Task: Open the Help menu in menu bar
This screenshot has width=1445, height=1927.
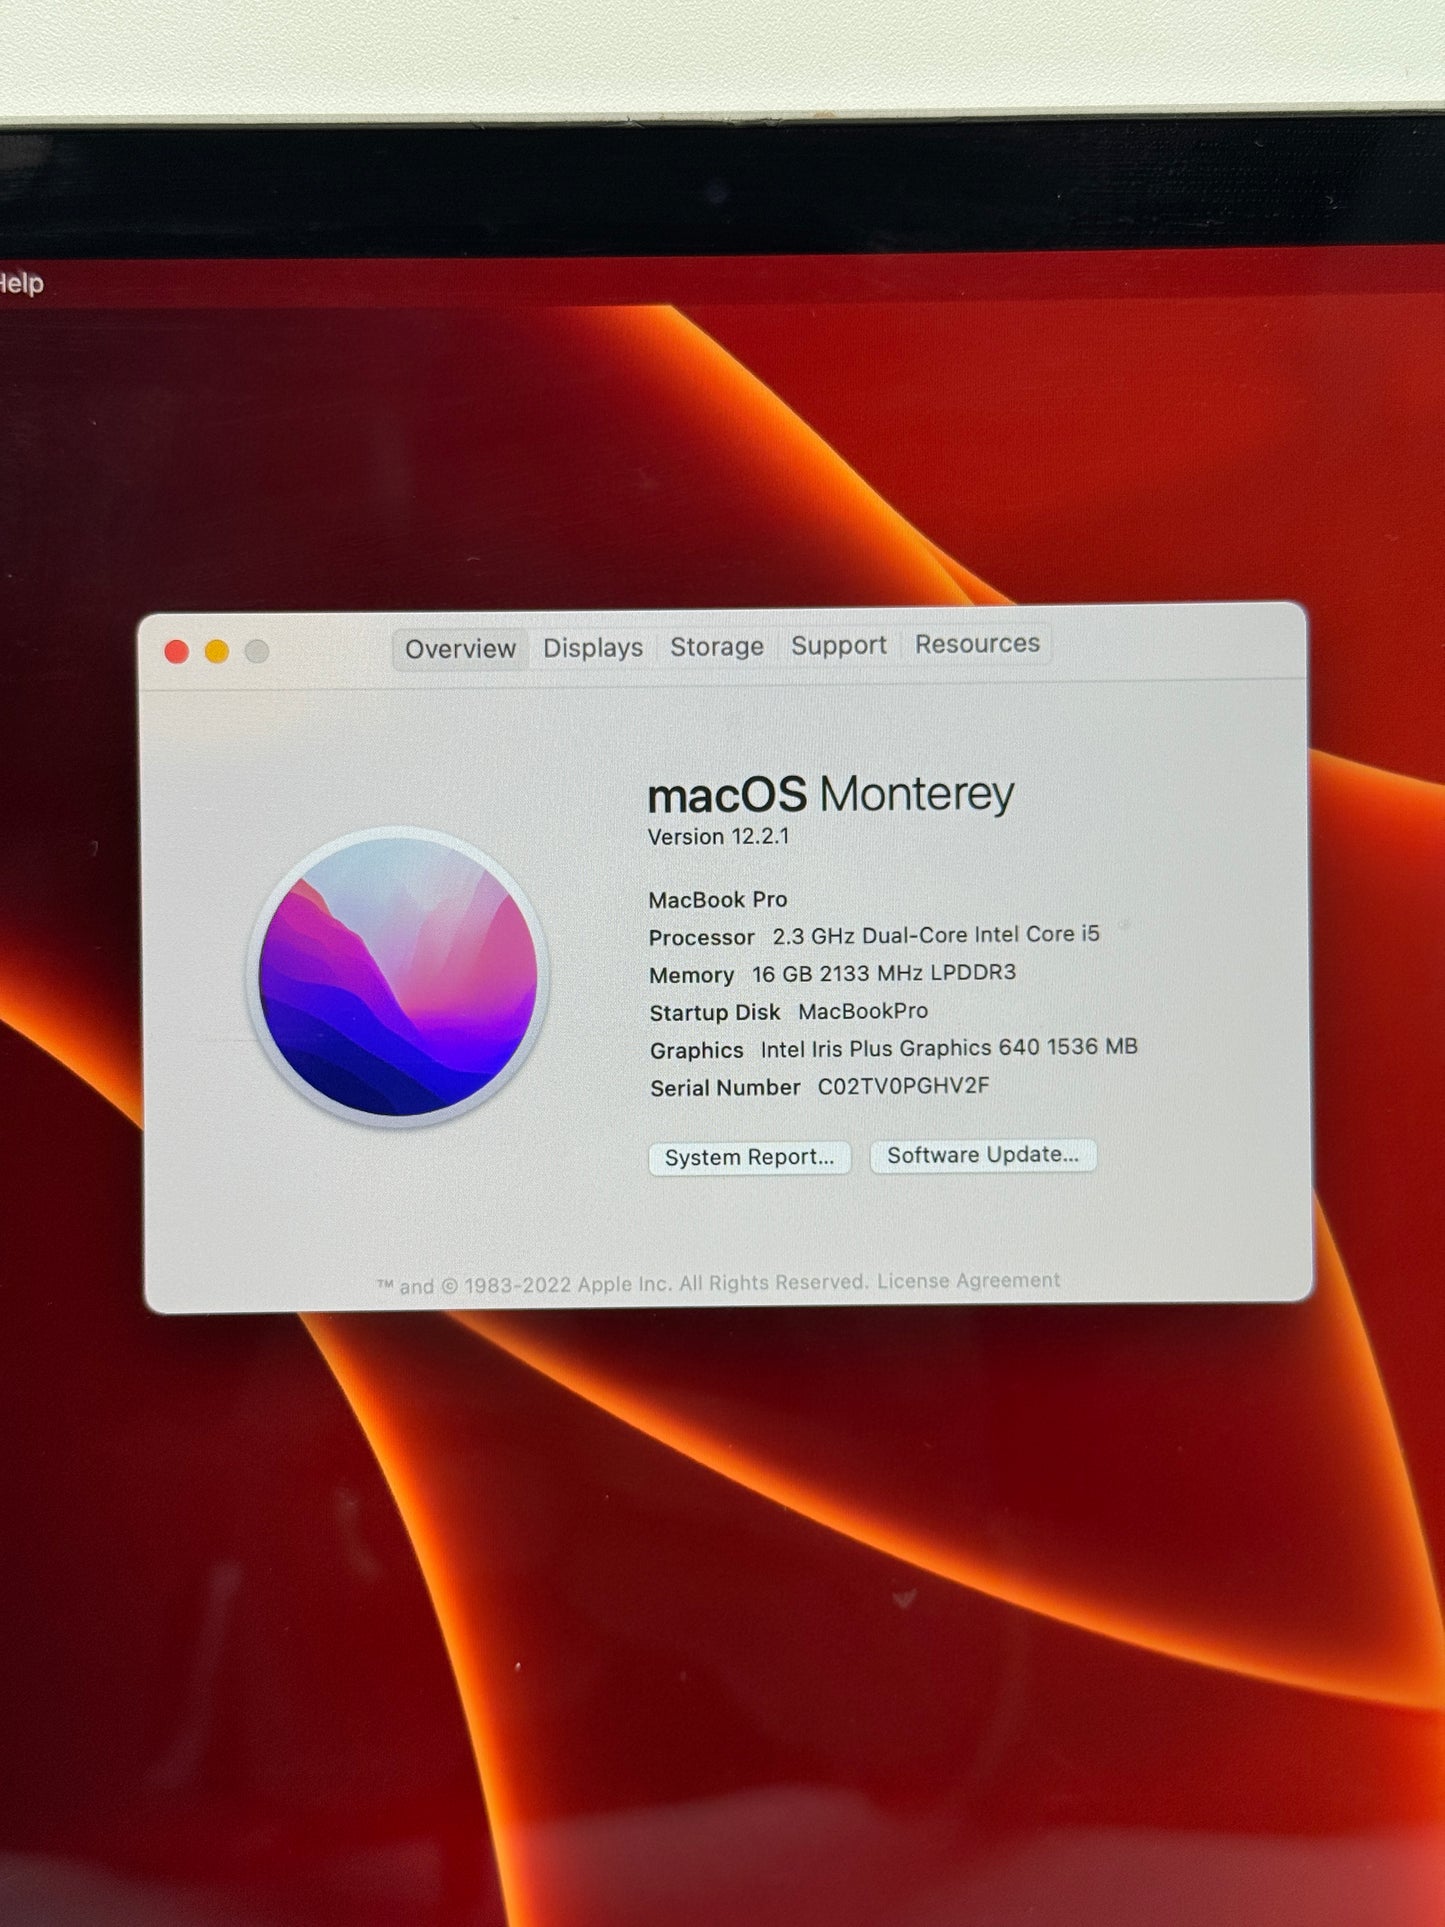Action: (x=21, y=283)
